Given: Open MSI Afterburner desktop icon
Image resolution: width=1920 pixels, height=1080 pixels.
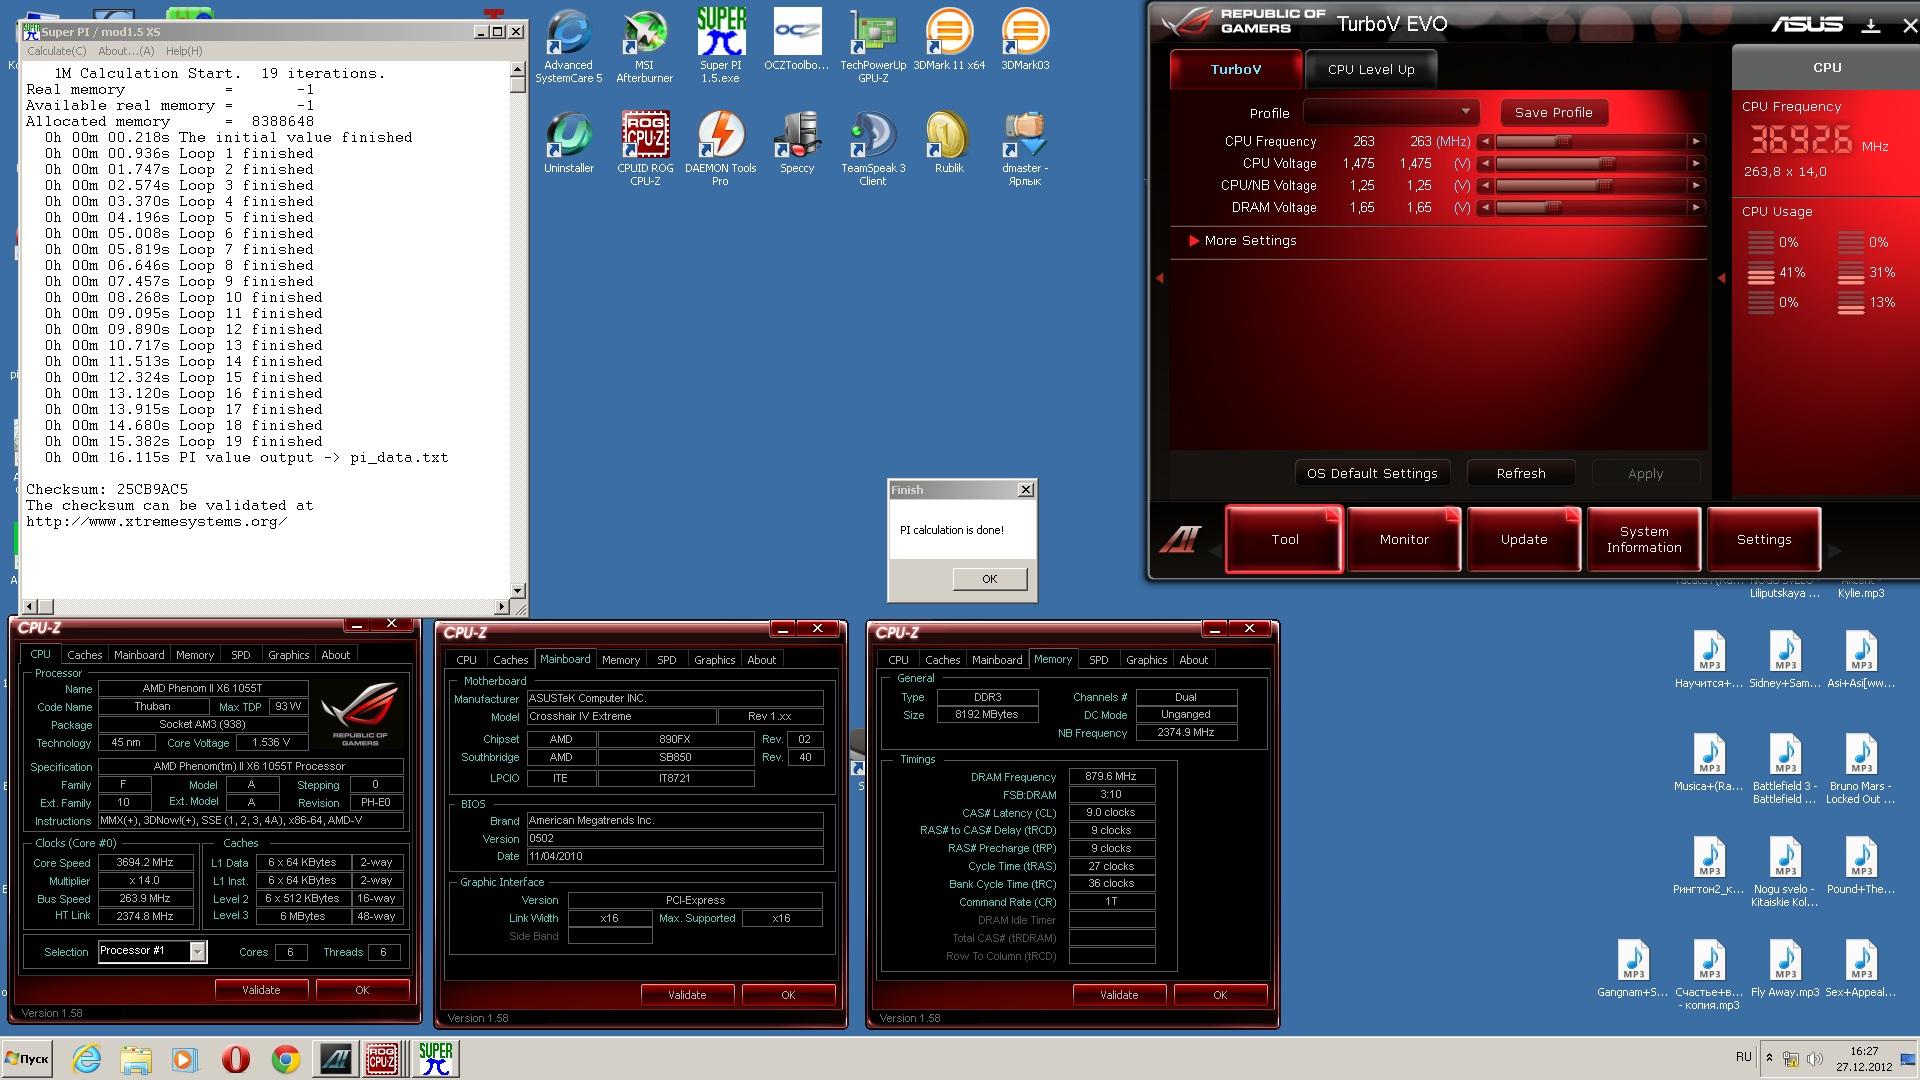Looking at the screenshot, I should pos(644,46).
